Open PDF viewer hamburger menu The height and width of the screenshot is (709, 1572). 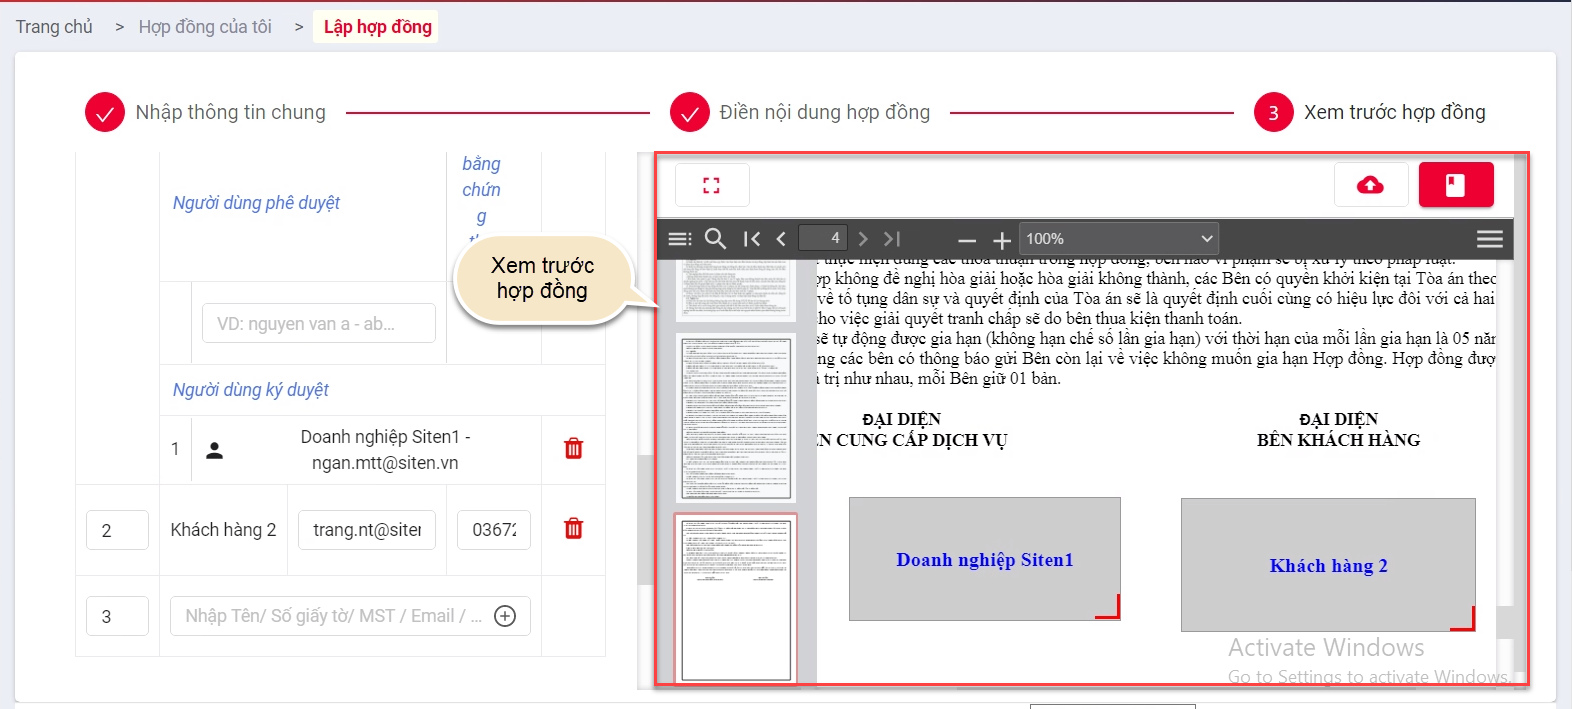tap(1490, 239)
